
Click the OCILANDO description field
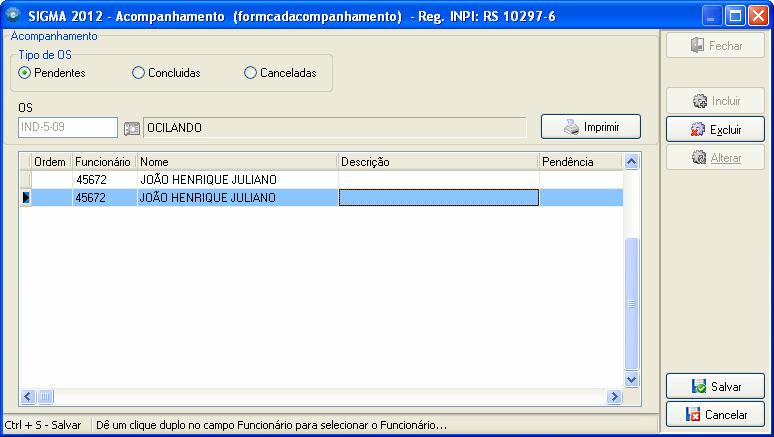point(335,127)
